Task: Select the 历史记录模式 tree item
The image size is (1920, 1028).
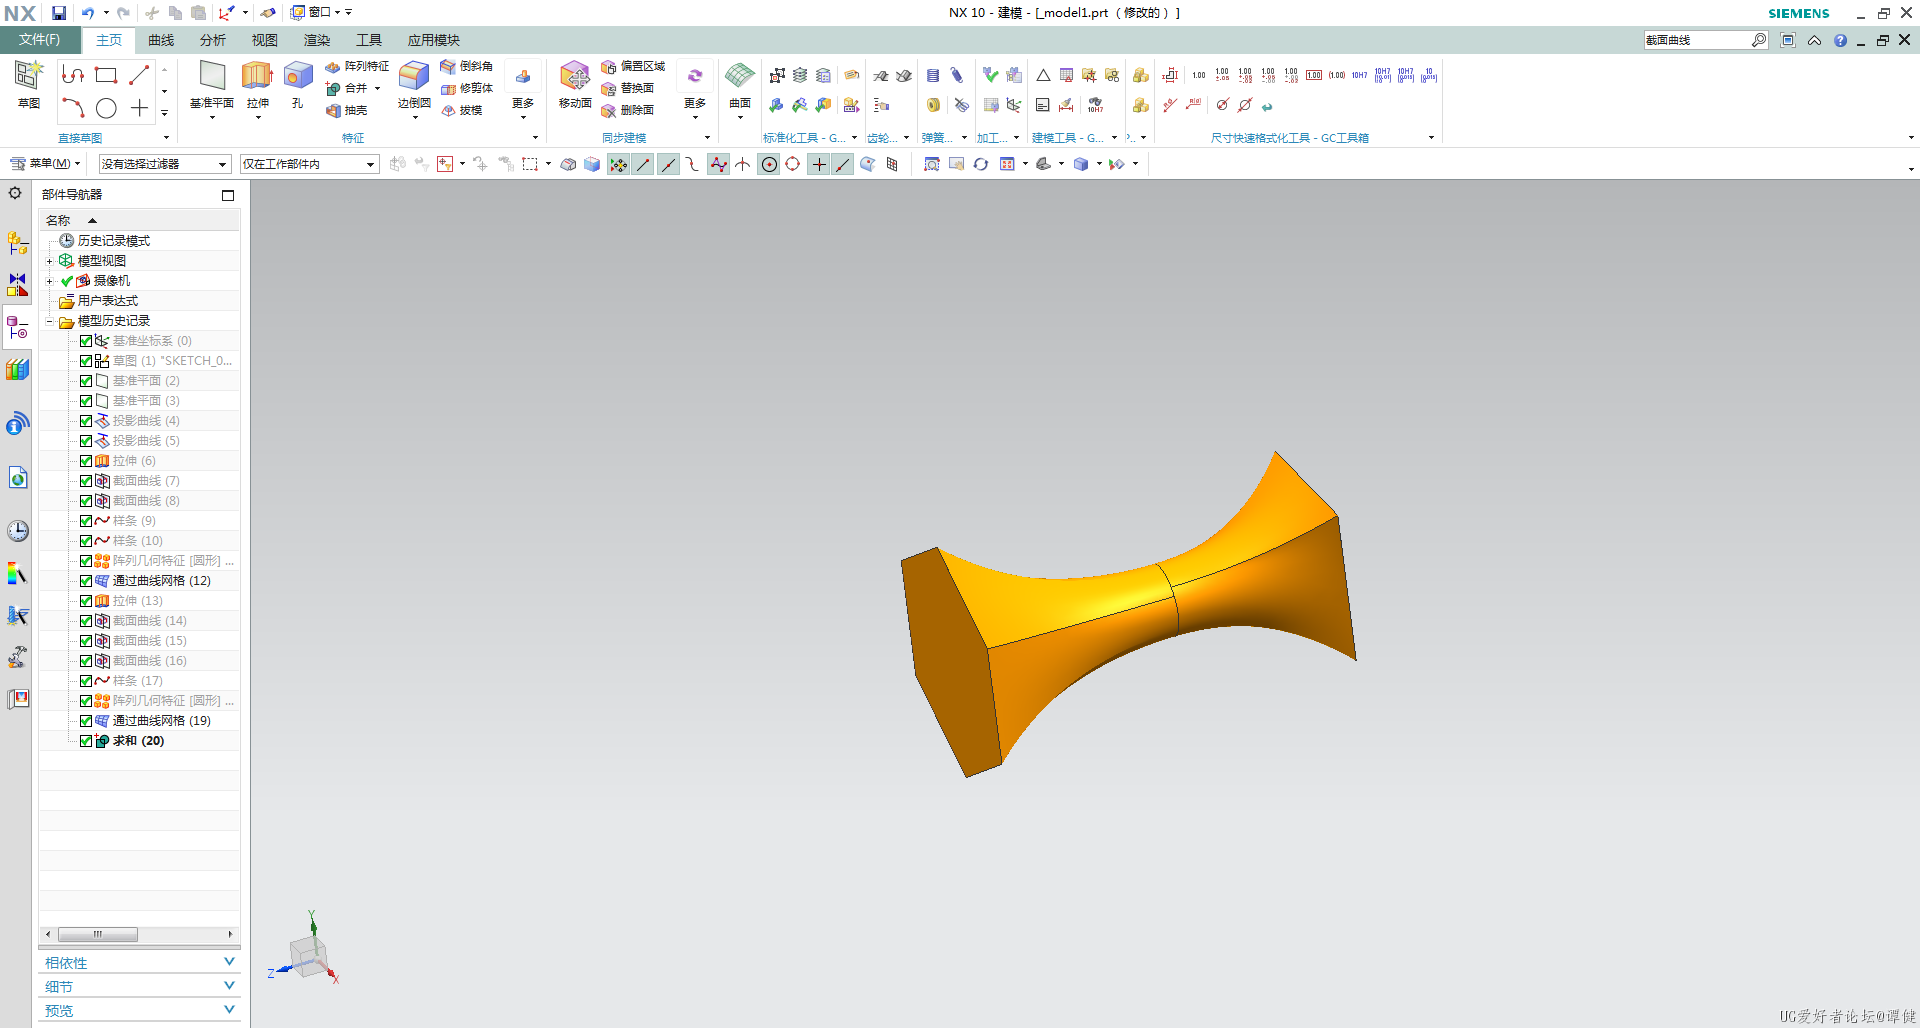Action: [114, 241]
